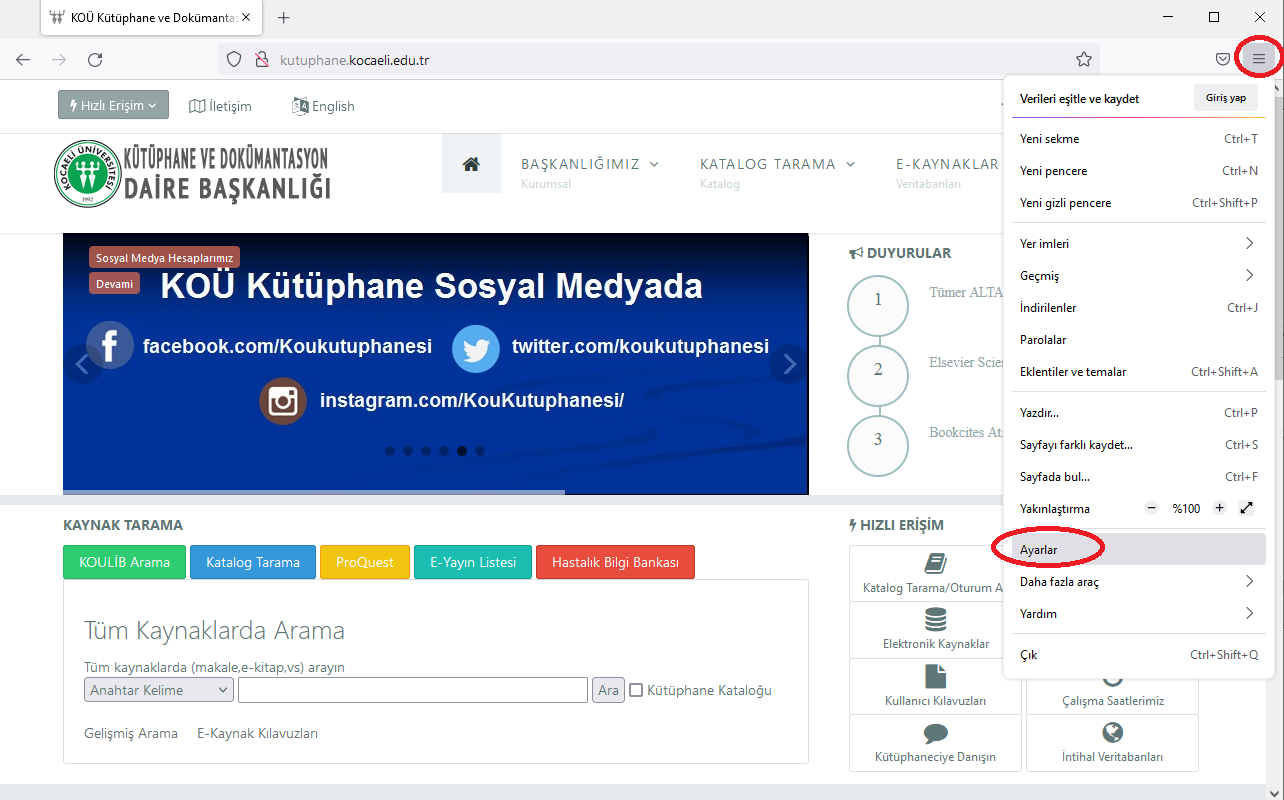Open the Twitter icon in banner

click(x=476, y=348)
